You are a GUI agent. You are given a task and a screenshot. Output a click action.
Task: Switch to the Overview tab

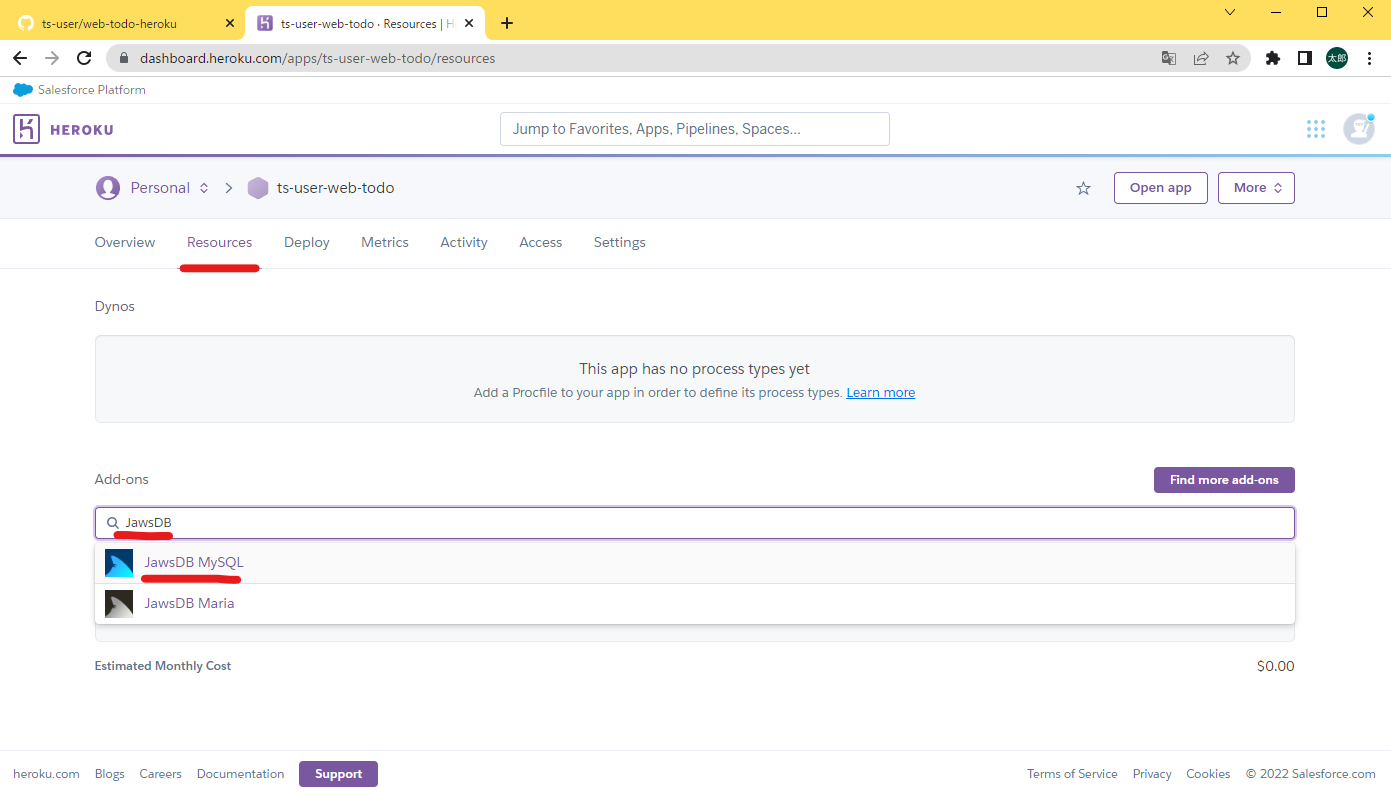(x=125, y=242)
